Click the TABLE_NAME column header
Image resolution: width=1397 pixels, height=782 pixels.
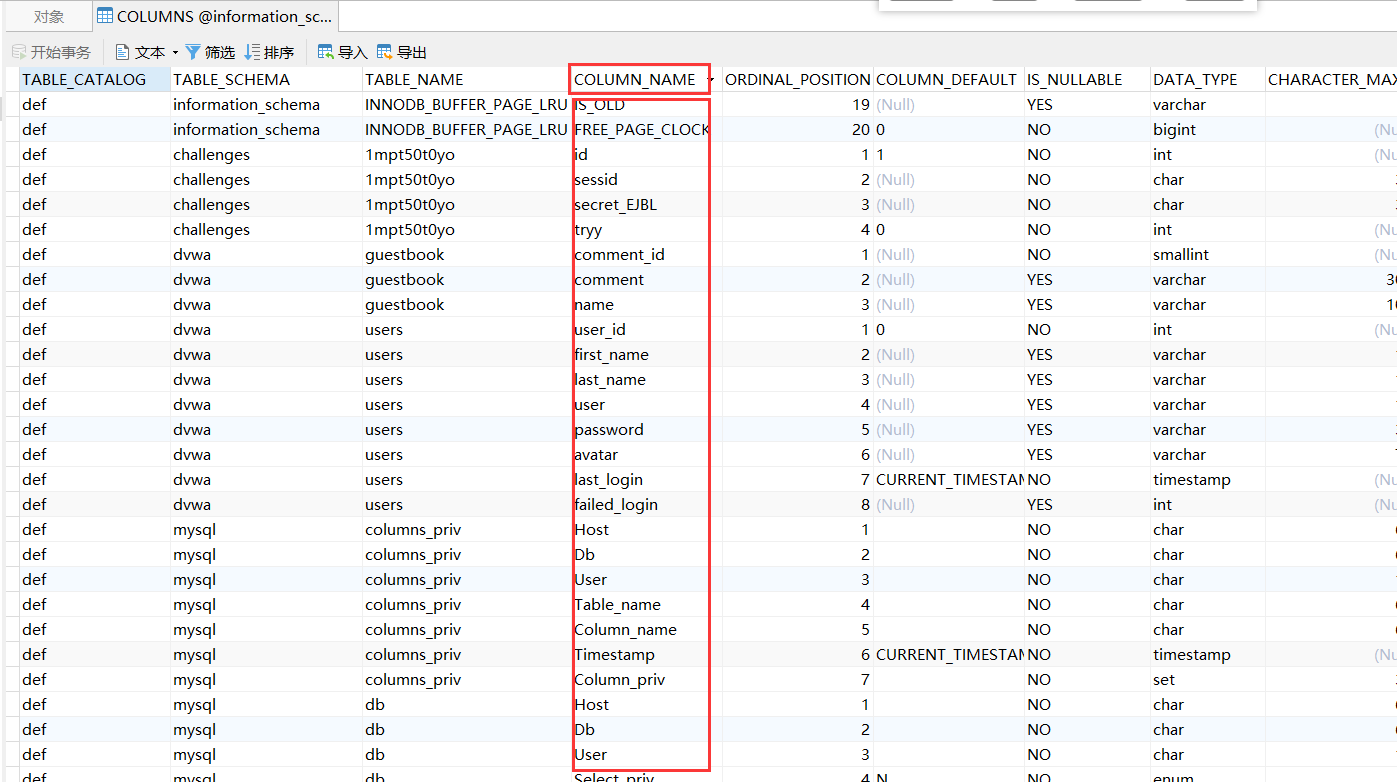(466, 80)
